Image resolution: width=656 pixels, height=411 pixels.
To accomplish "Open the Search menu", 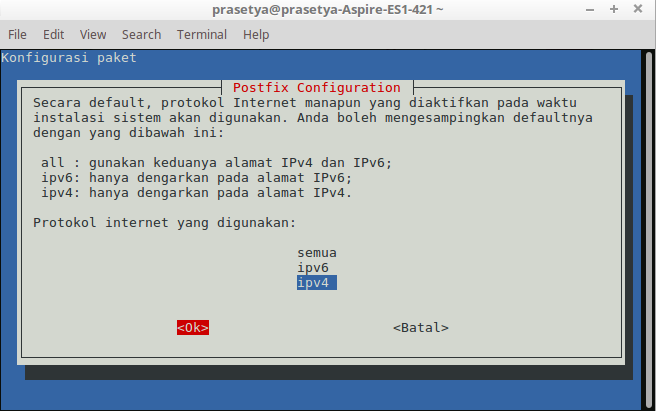I will pyautogui.click(x=141, y=34).
